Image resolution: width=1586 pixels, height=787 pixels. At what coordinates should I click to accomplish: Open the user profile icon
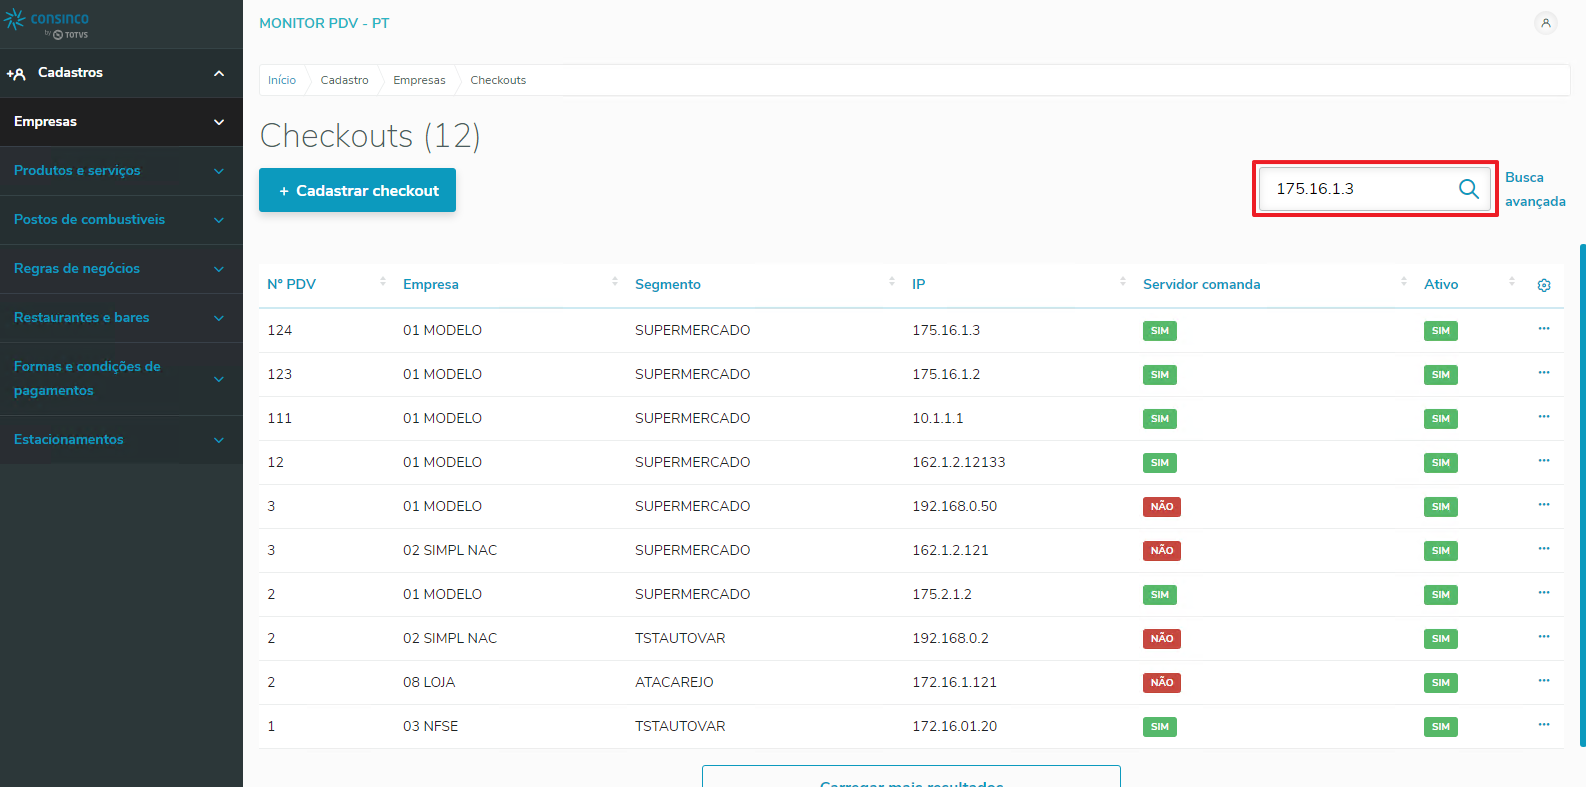[1546, 23]
